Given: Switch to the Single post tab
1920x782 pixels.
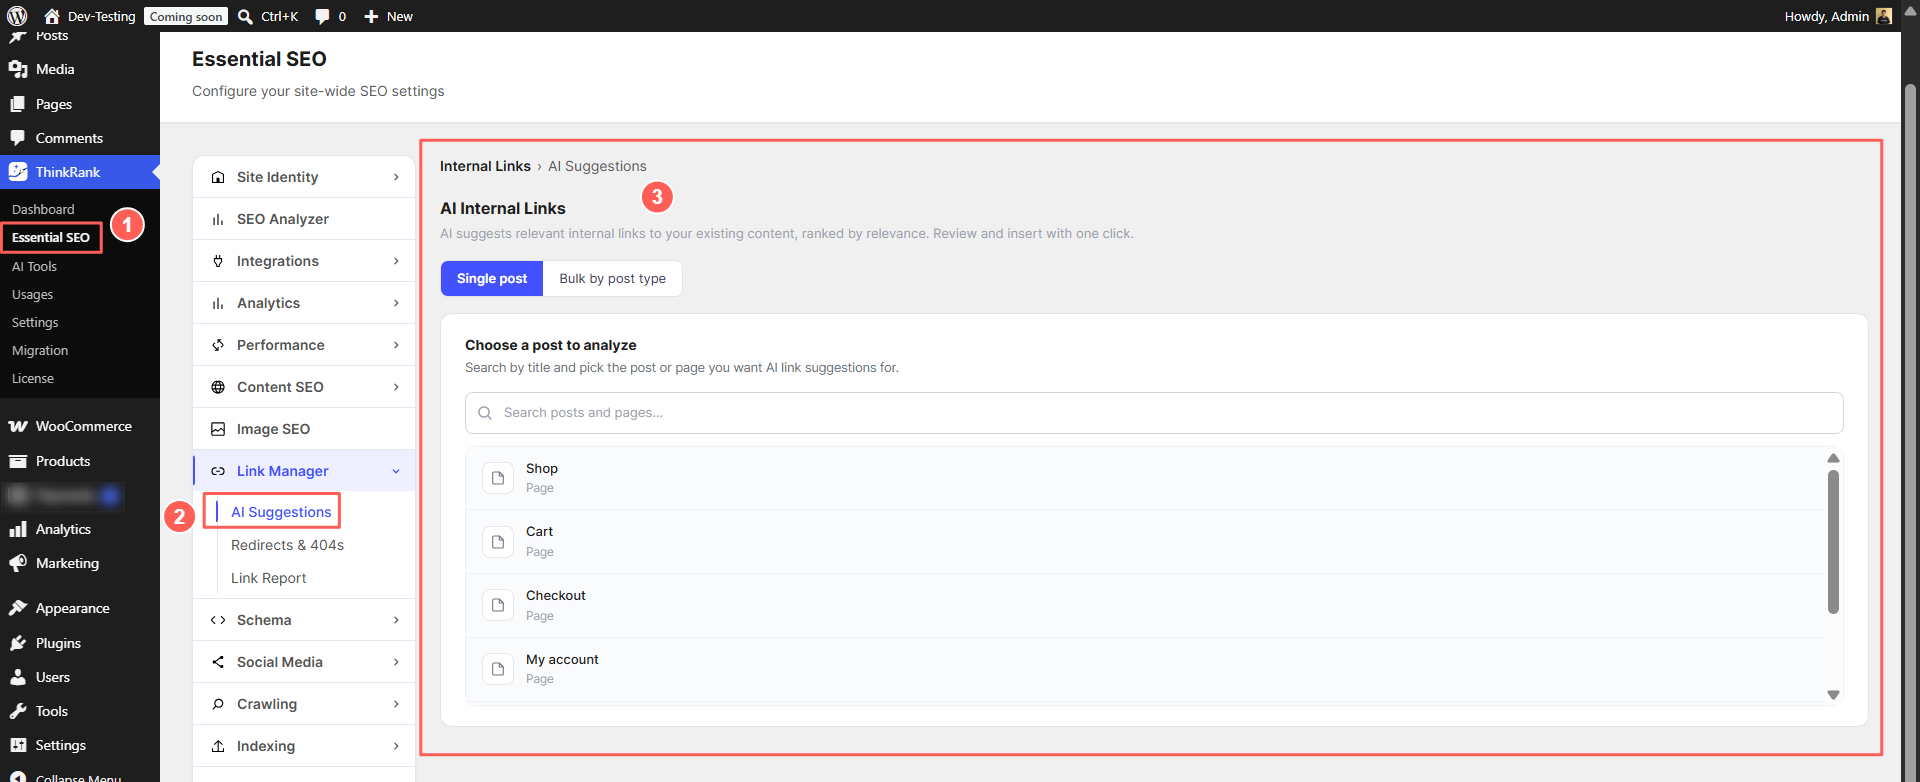Looking at the screenshot, I should click(x=492, y=278).
